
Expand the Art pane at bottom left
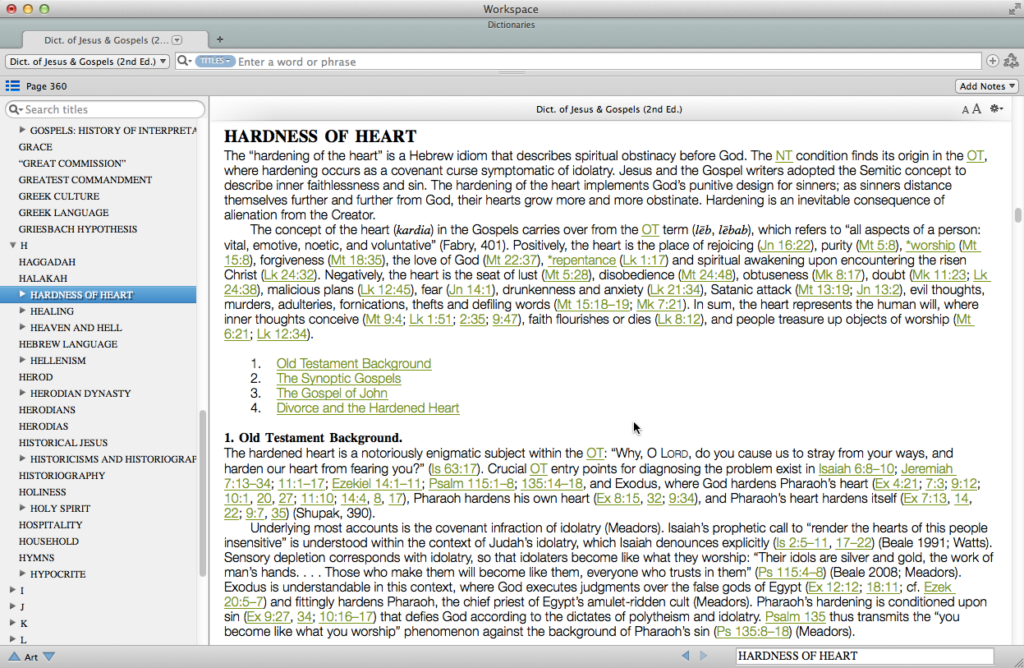point(14,656)
